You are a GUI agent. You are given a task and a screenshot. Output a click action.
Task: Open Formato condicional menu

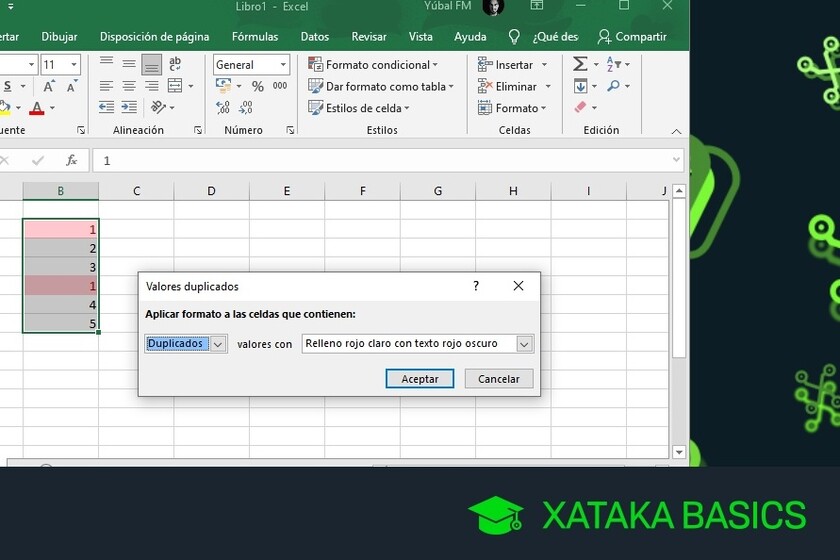coord(373,65)
